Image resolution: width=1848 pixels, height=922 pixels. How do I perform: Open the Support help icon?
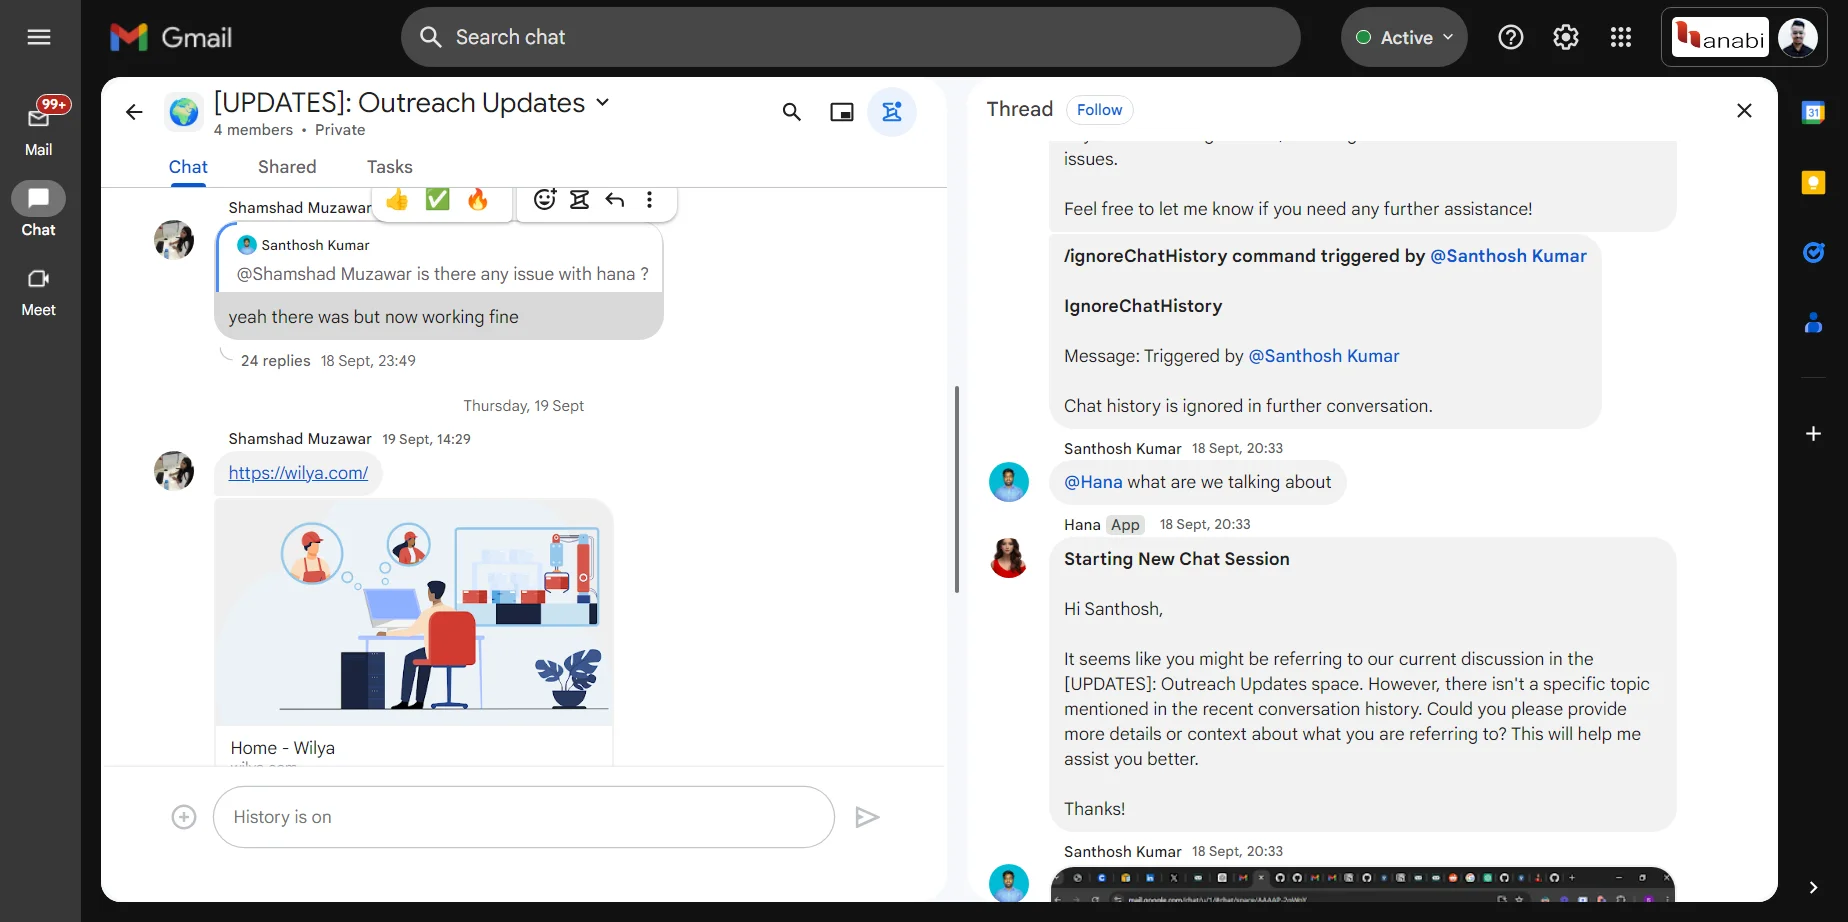(x=1511, y=37)
